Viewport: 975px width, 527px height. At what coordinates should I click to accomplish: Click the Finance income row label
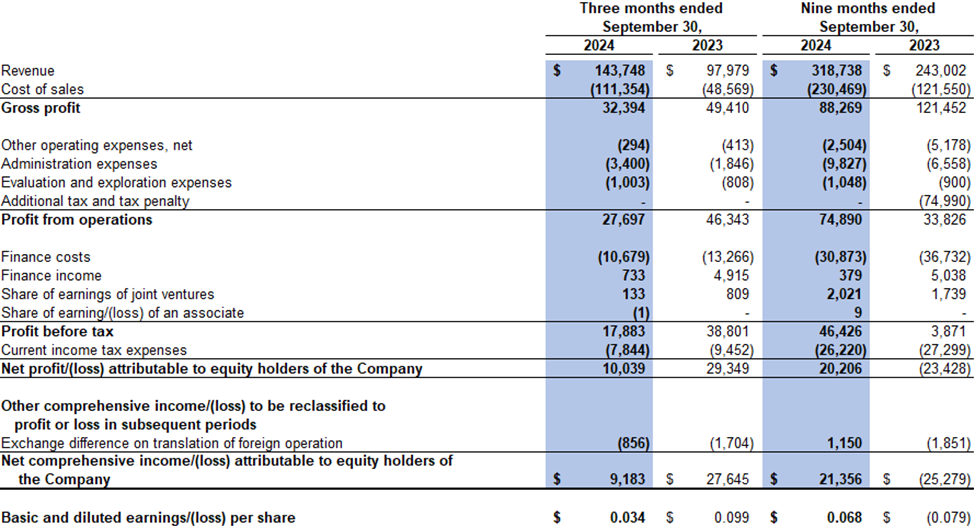[51, 276]
